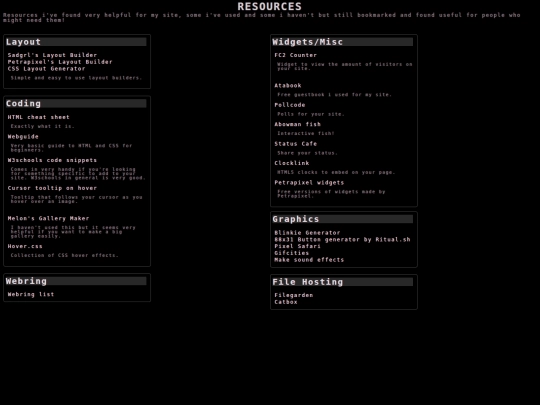Open Petrapixel widgets link

pos(309,183)
